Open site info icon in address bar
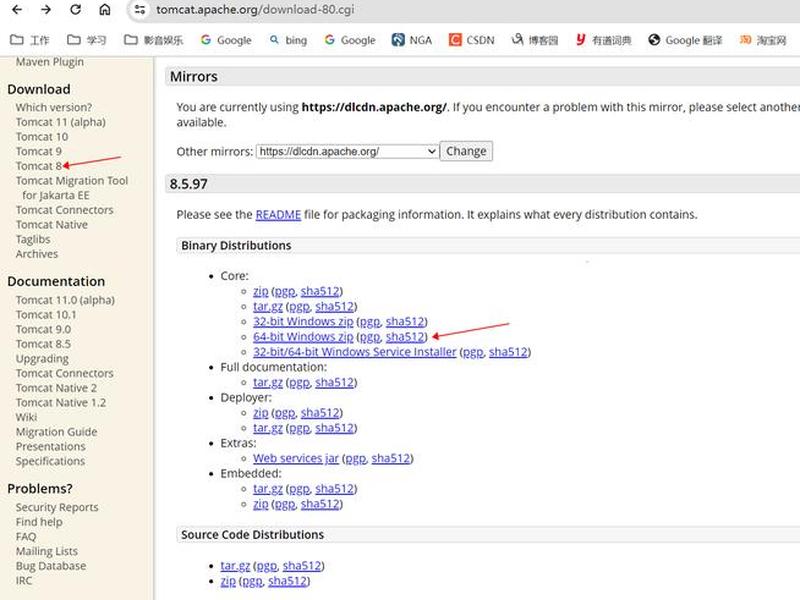Screen dimensions: 800x600 click(x=140, y=9)
